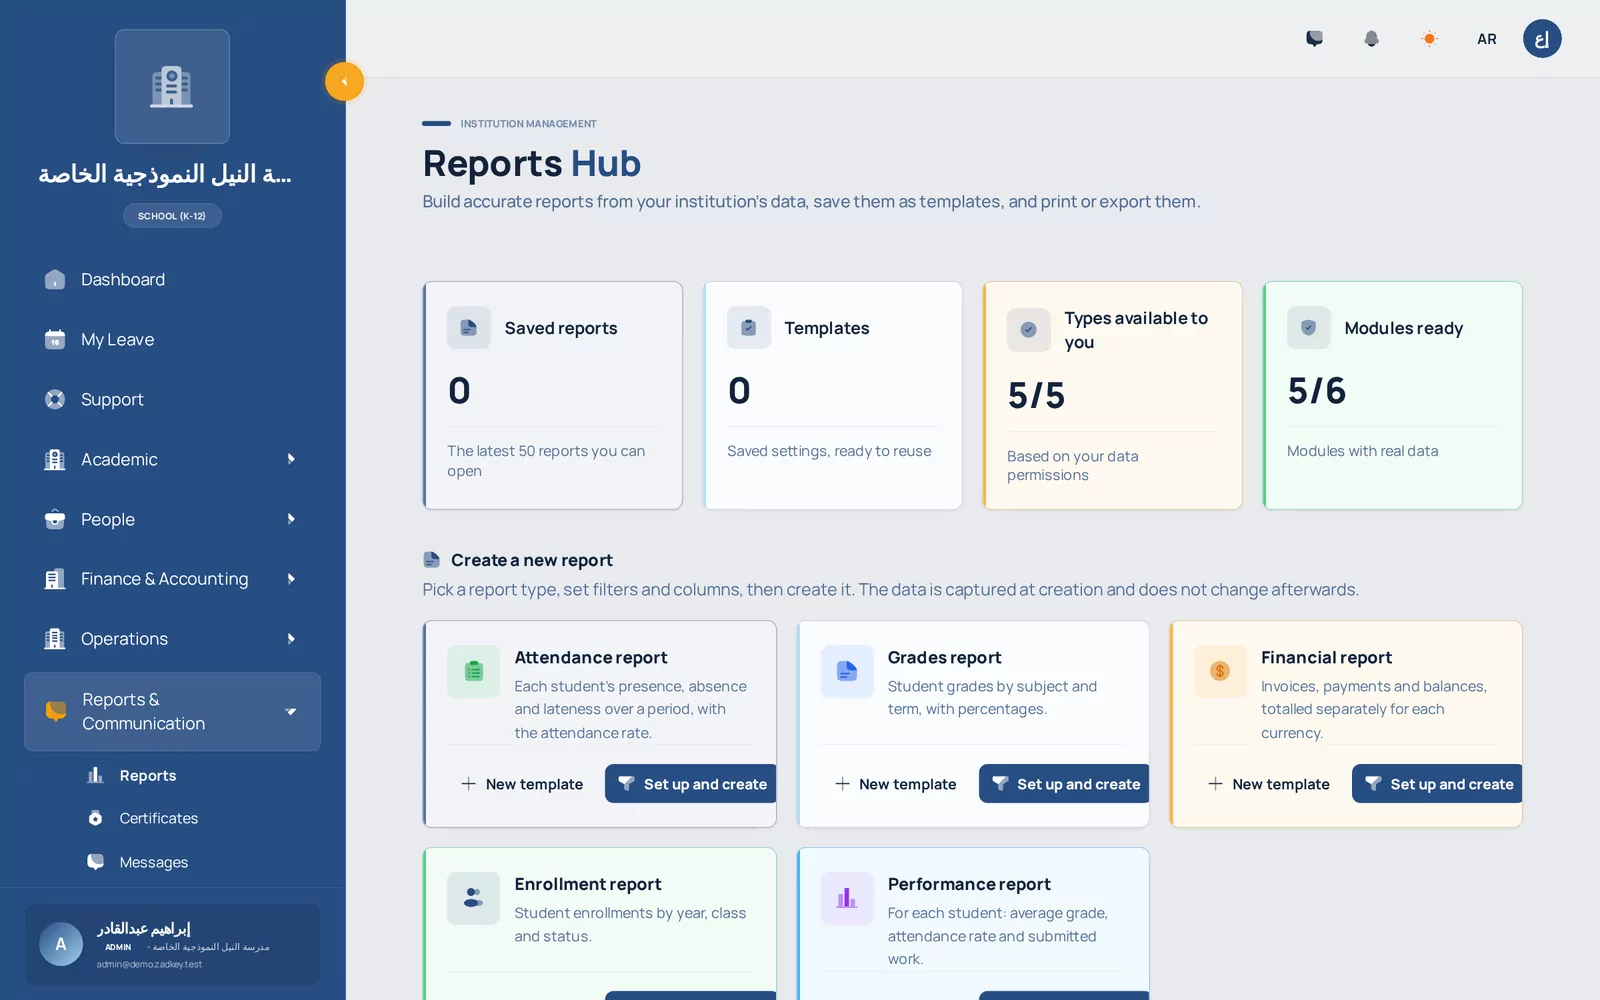Click the Saved reports count 0
The height and width of the screenshot is (1000, 1600).
pos(459,391)
